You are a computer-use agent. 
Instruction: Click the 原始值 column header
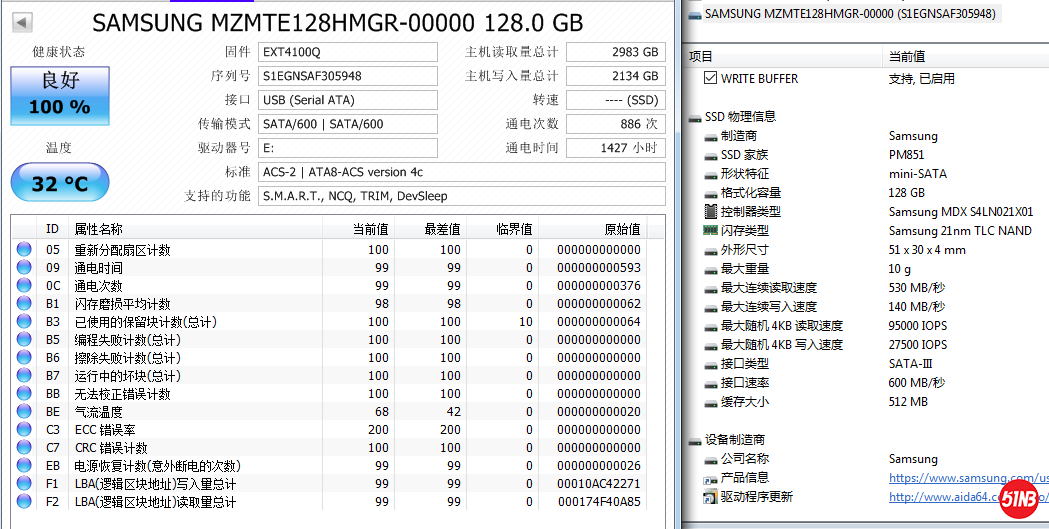(x=620, y=229)
